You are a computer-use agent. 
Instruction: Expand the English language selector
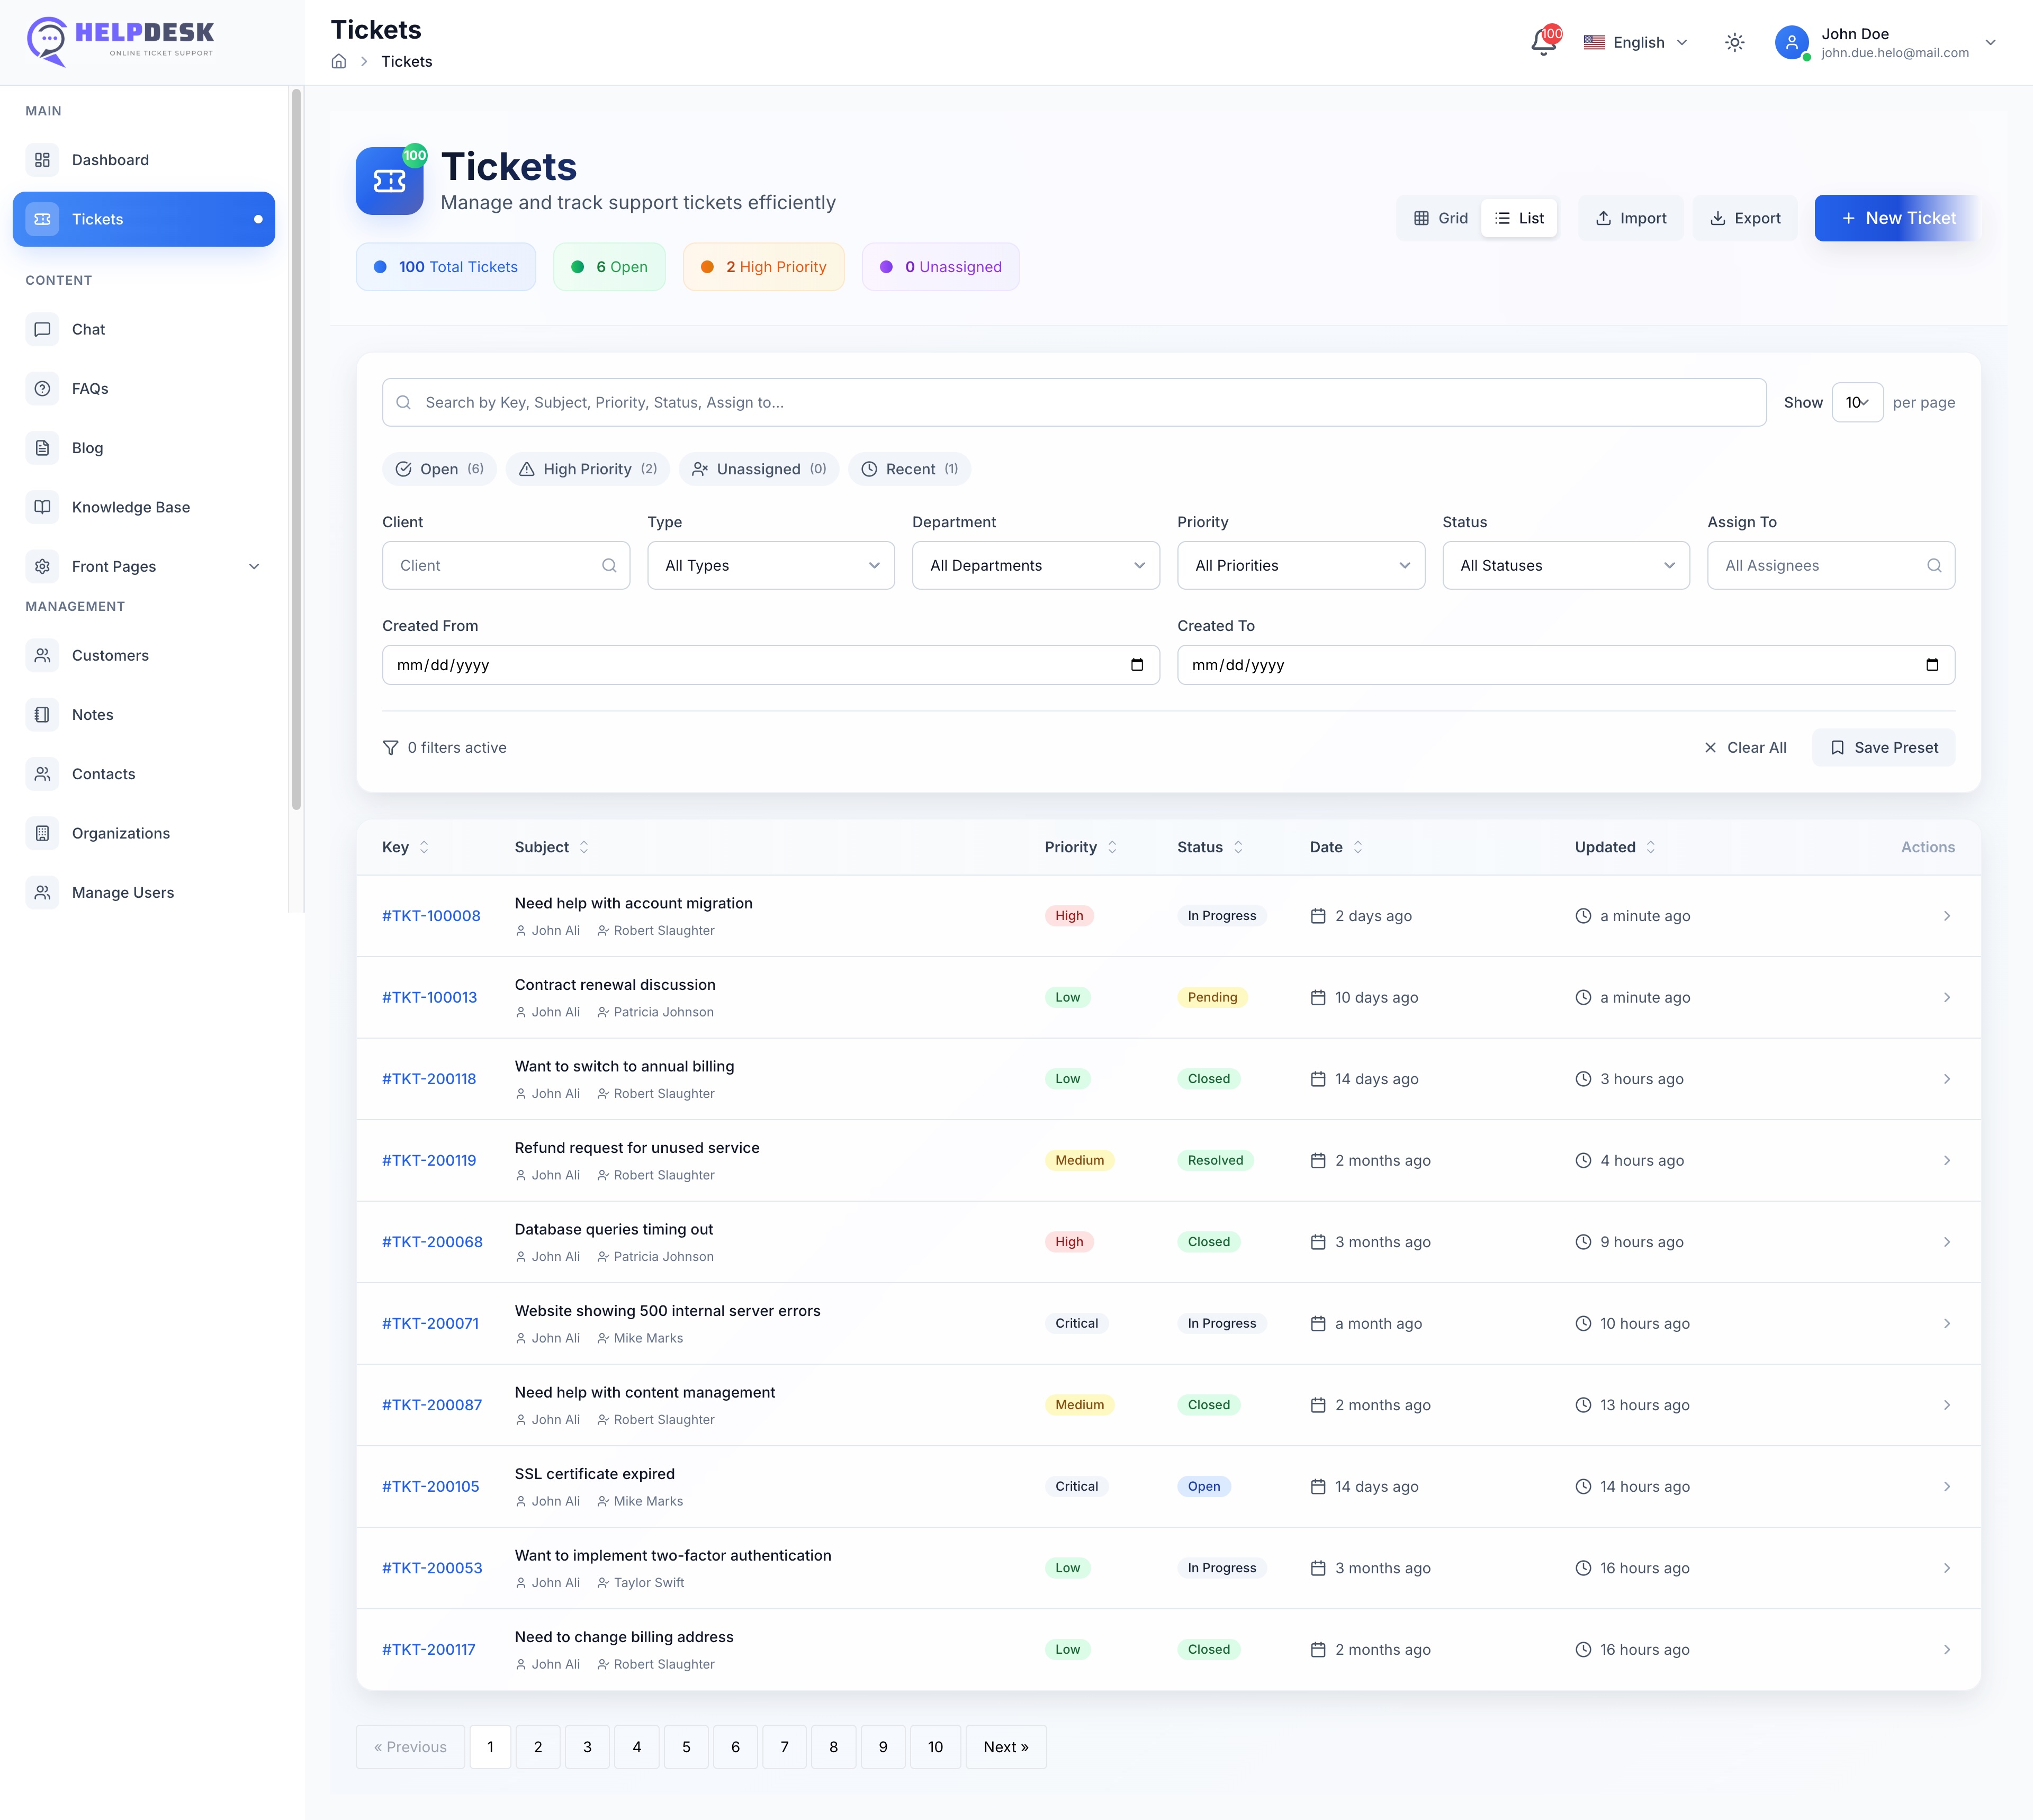pos(1637,42)
